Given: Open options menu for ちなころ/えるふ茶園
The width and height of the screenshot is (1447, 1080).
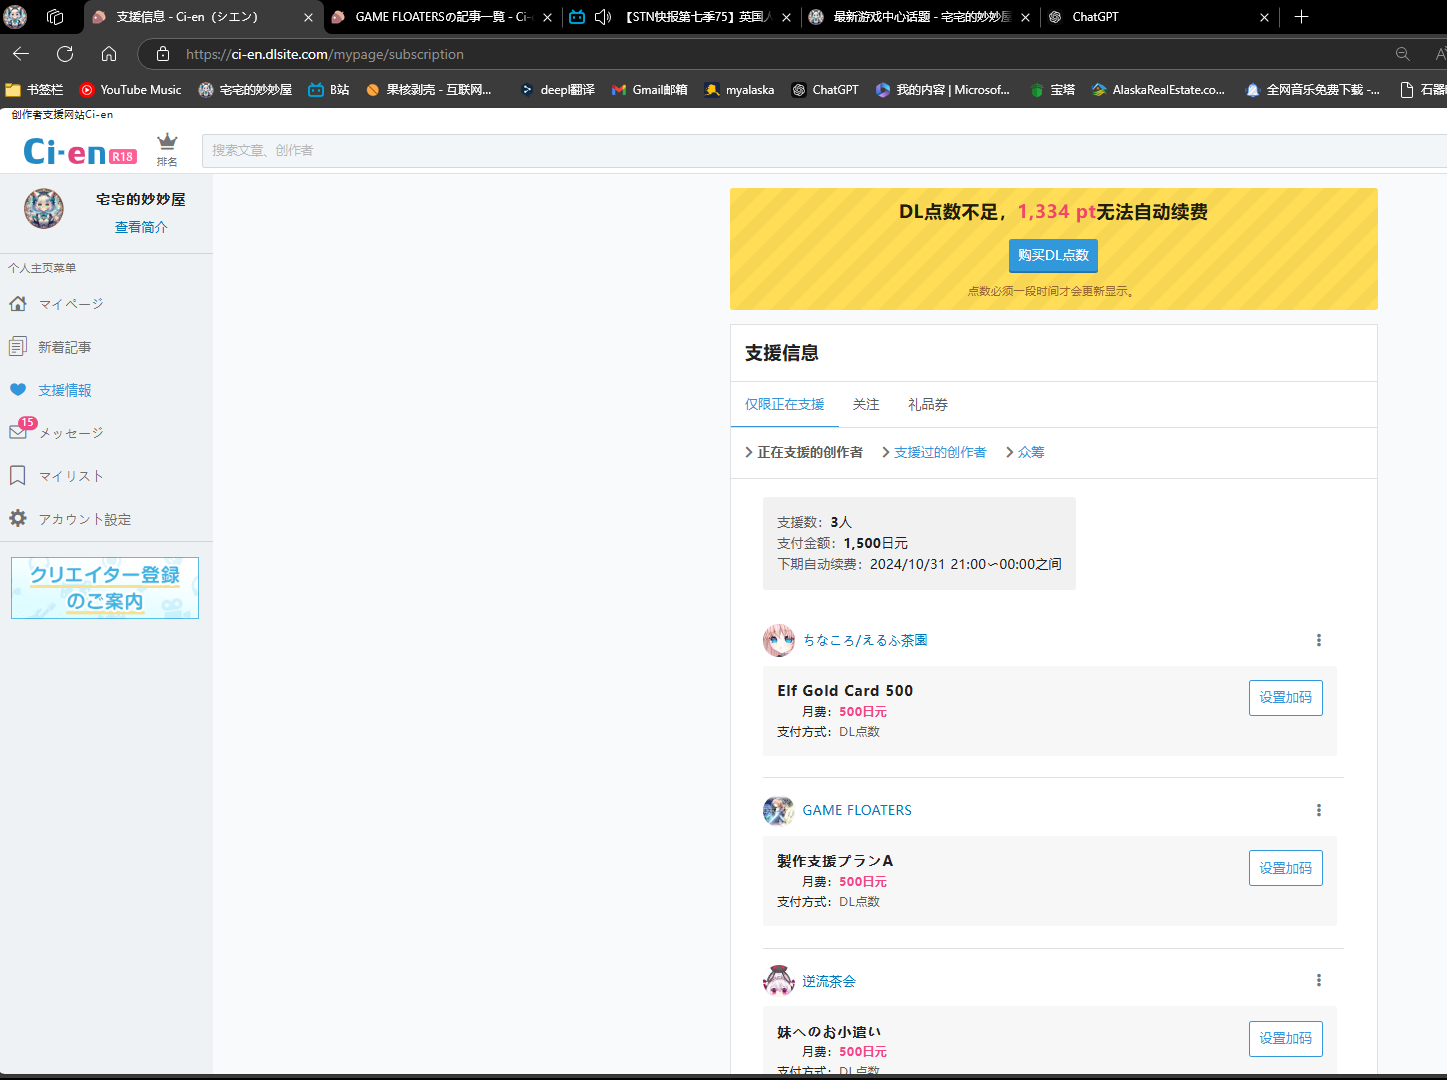Looking at the screenshot, I should point(1319,640).
